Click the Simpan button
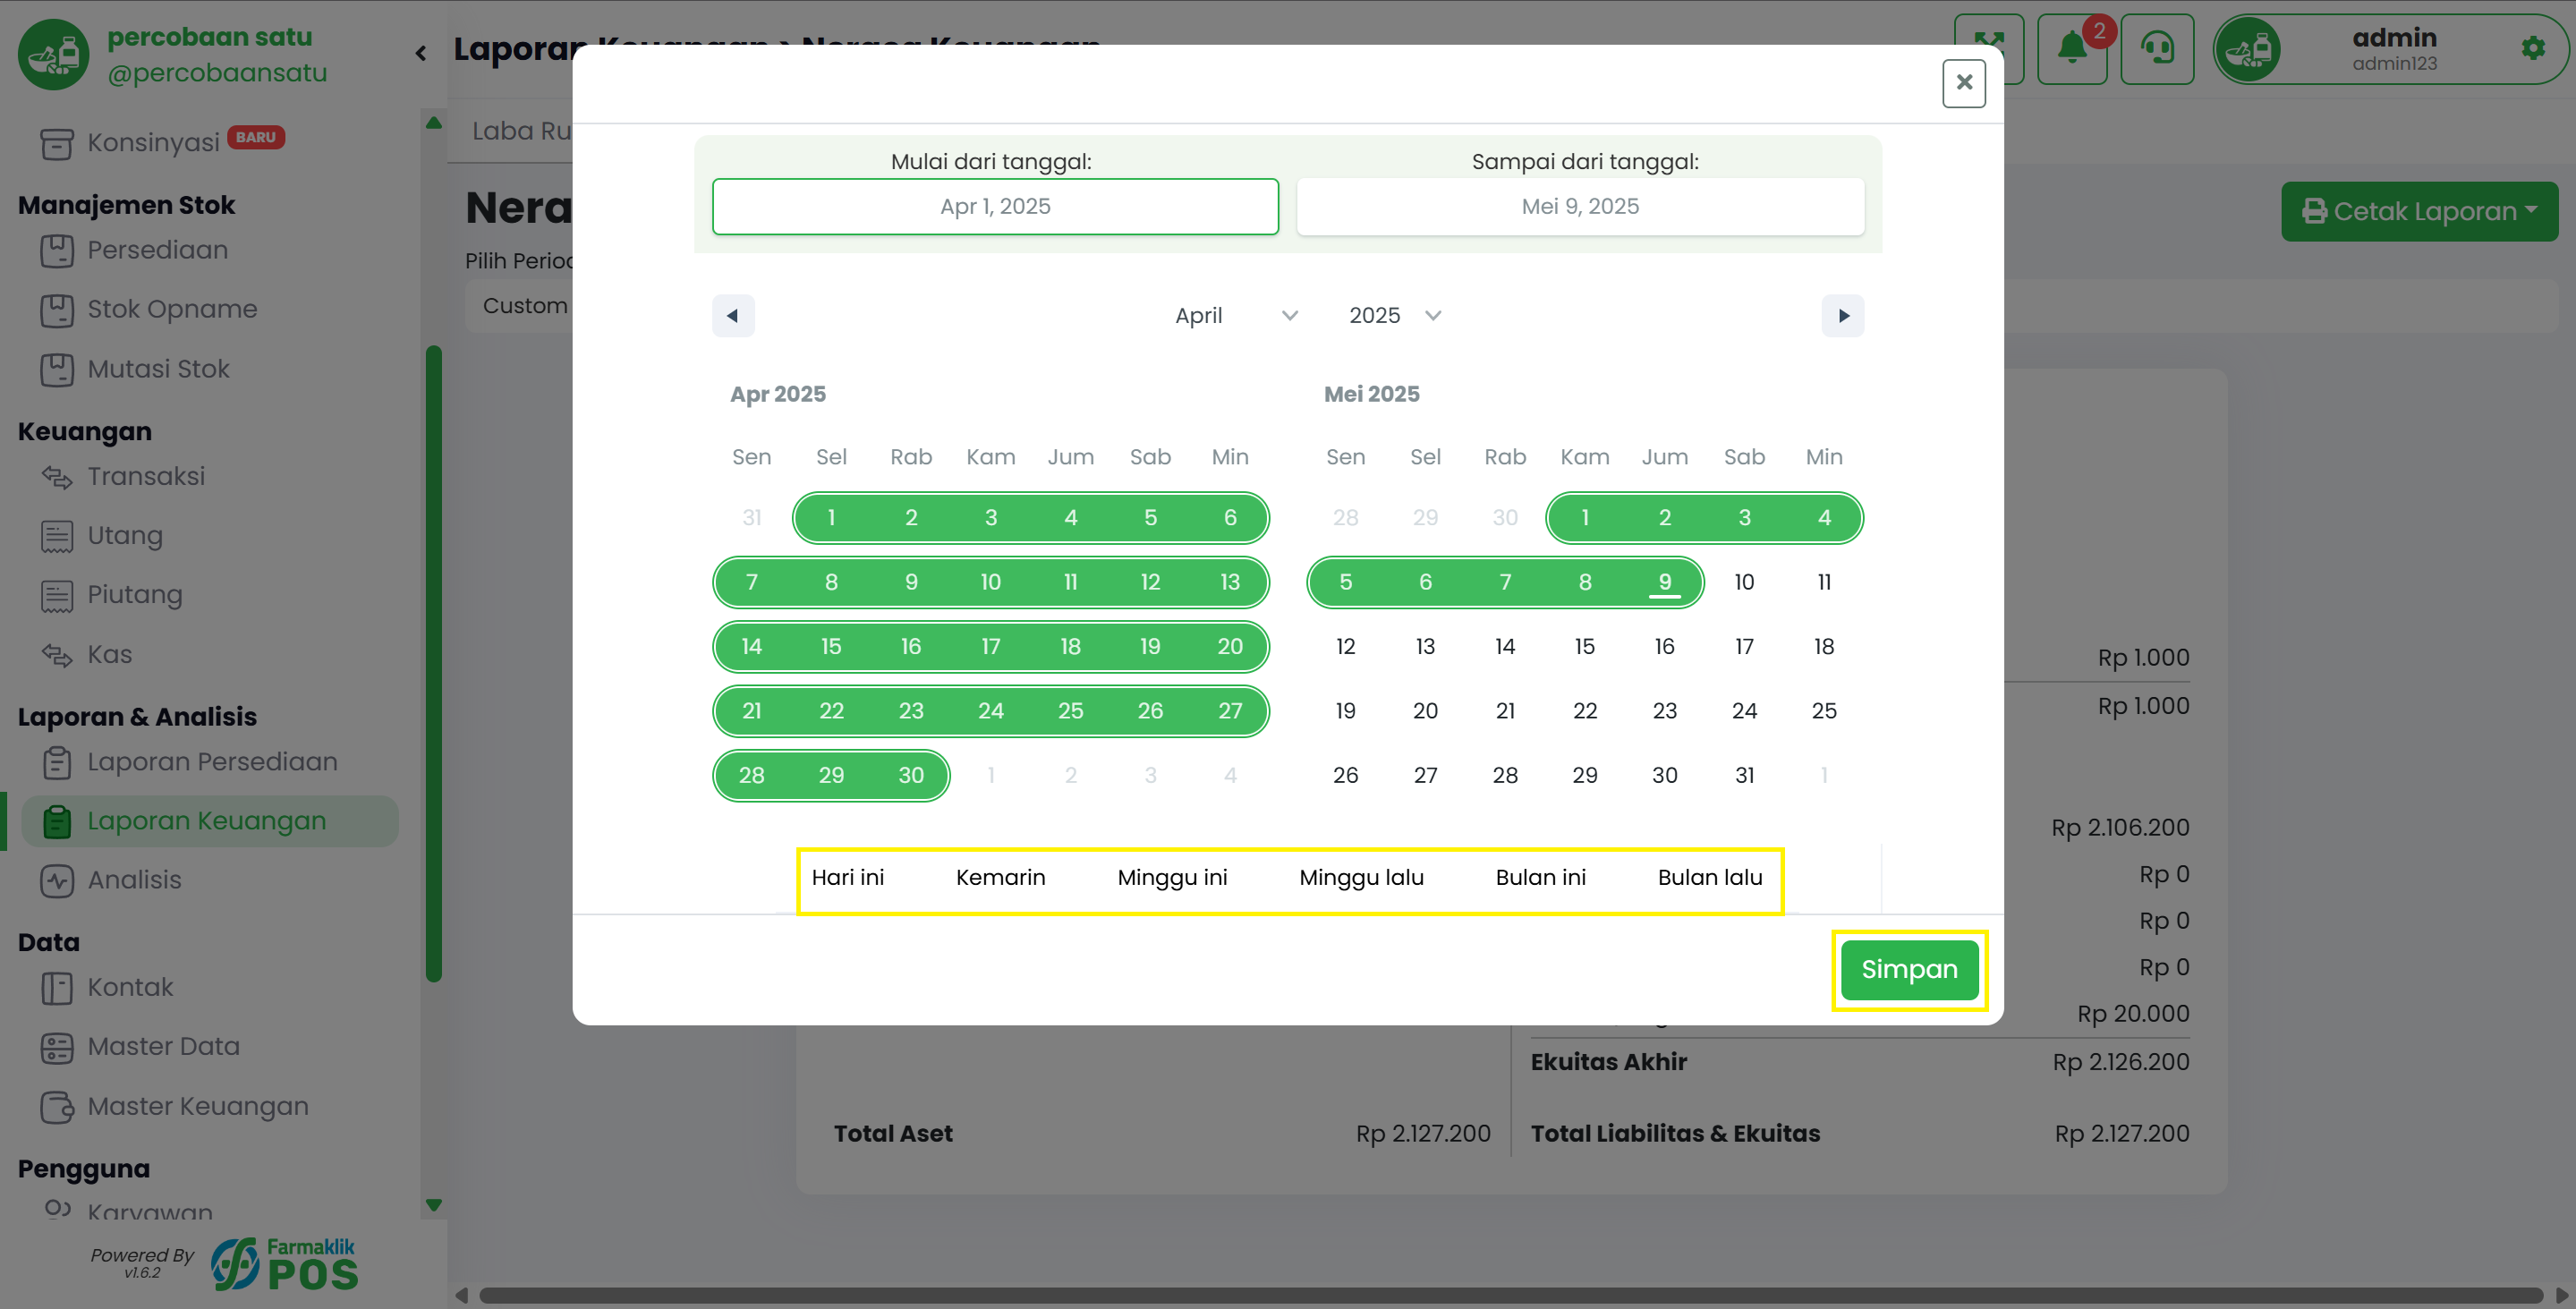 point(1909,970)
